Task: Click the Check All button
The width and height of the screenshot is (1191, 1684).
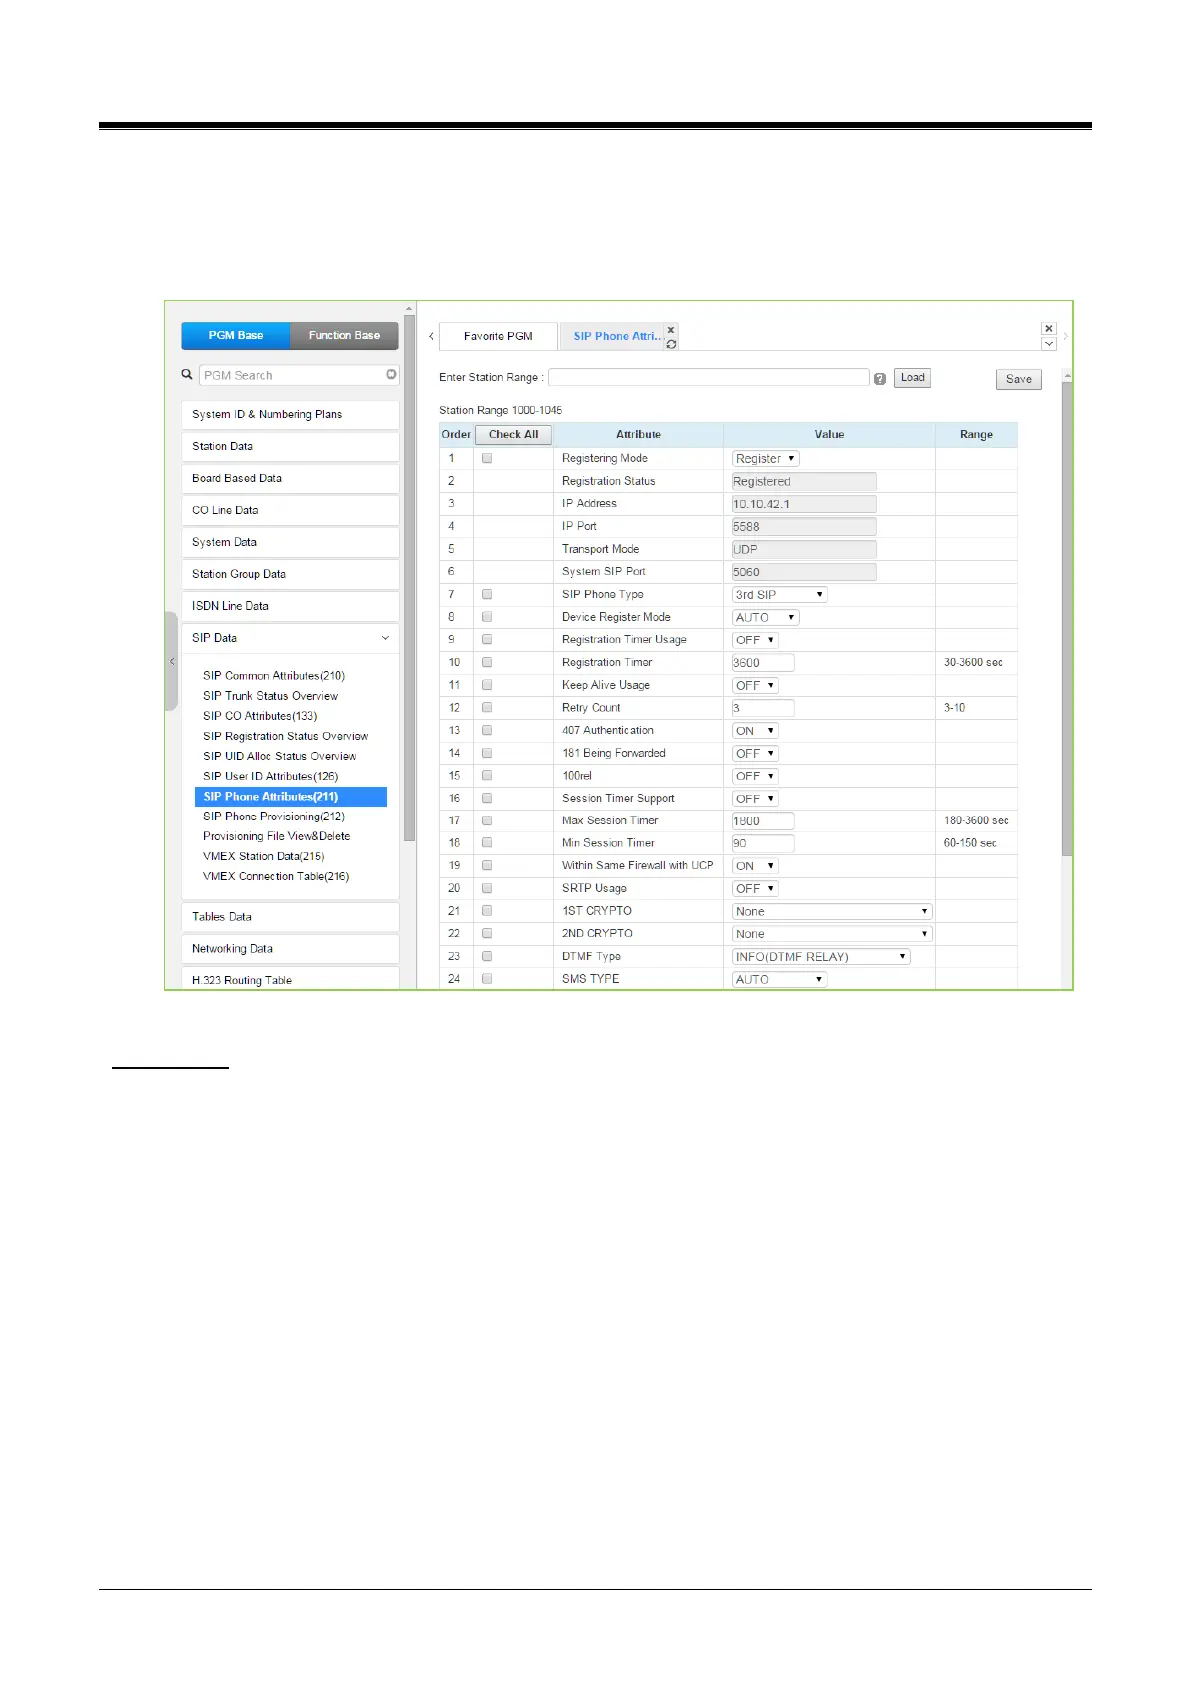Action: (x=513, y=434)
